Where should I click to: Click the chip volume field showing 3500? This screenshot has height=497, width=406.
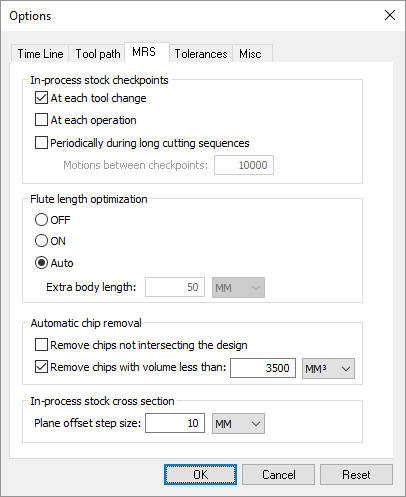coord(263,368)
